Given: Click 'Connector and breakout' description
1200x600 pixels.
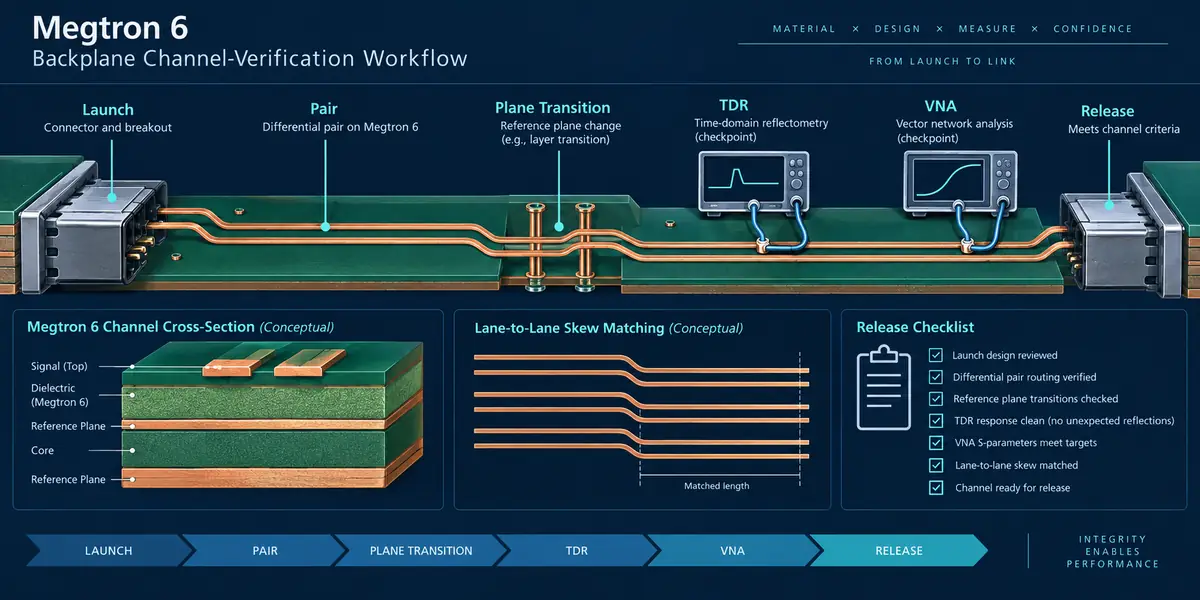Looking at the screenshot, I should [x=107, y=128].
